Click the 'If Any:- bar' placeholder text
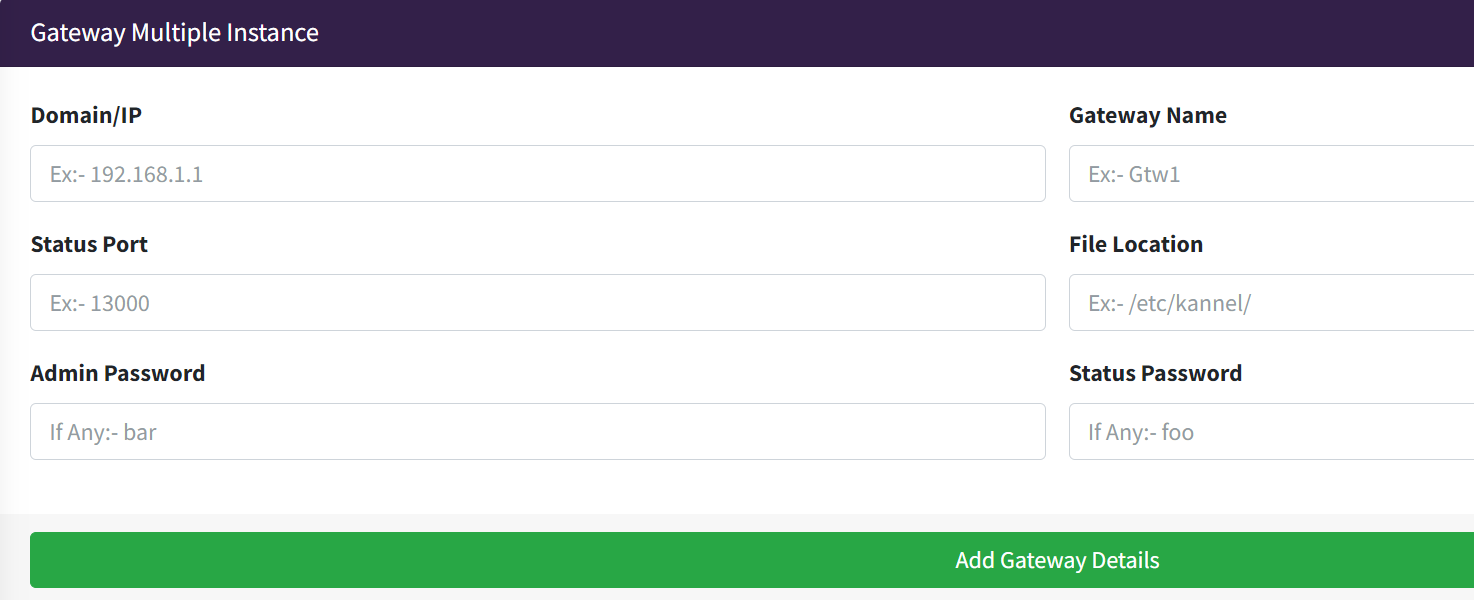The width and height of the screenshot is (1474, 600). pos(103,432)
